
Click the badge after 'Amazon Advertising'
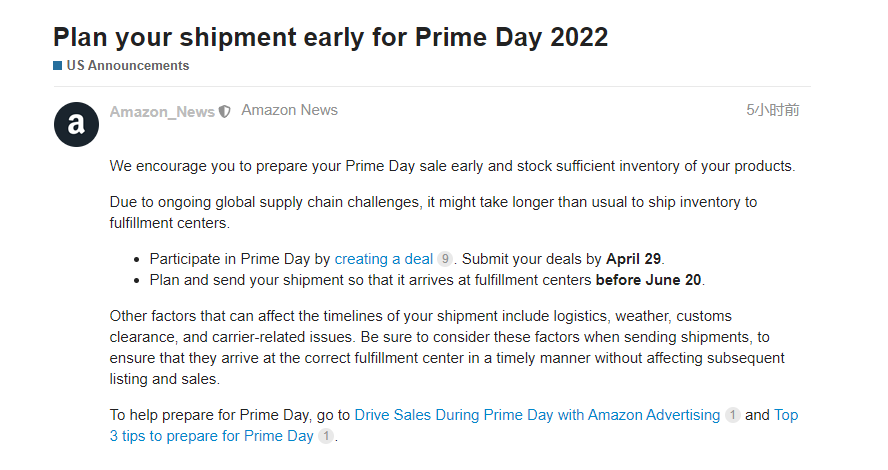[733, 415]
